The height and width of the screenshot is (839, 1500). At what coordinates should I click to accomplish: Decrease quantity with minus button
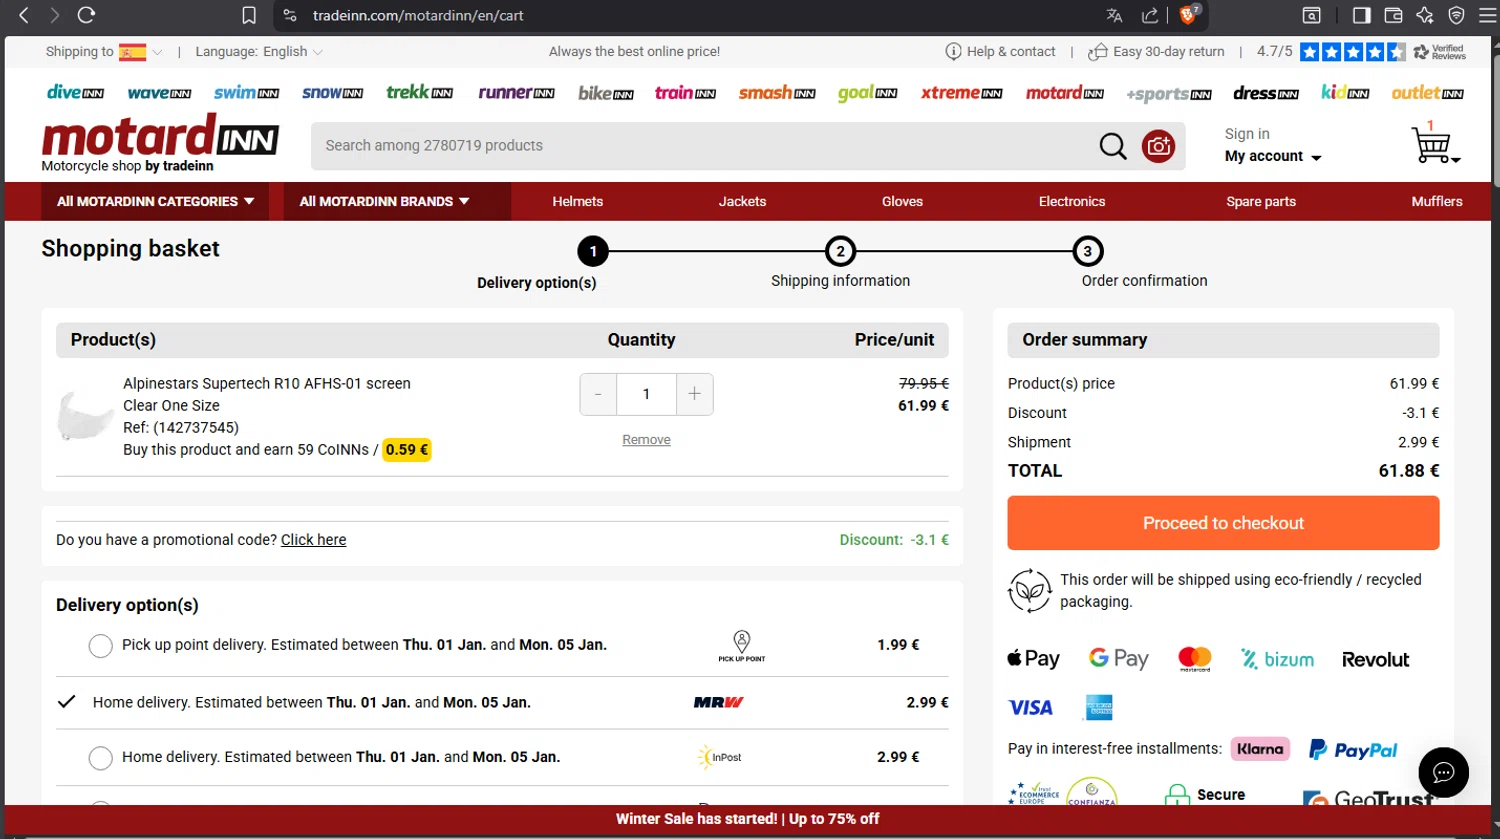(x=598, y=394)
